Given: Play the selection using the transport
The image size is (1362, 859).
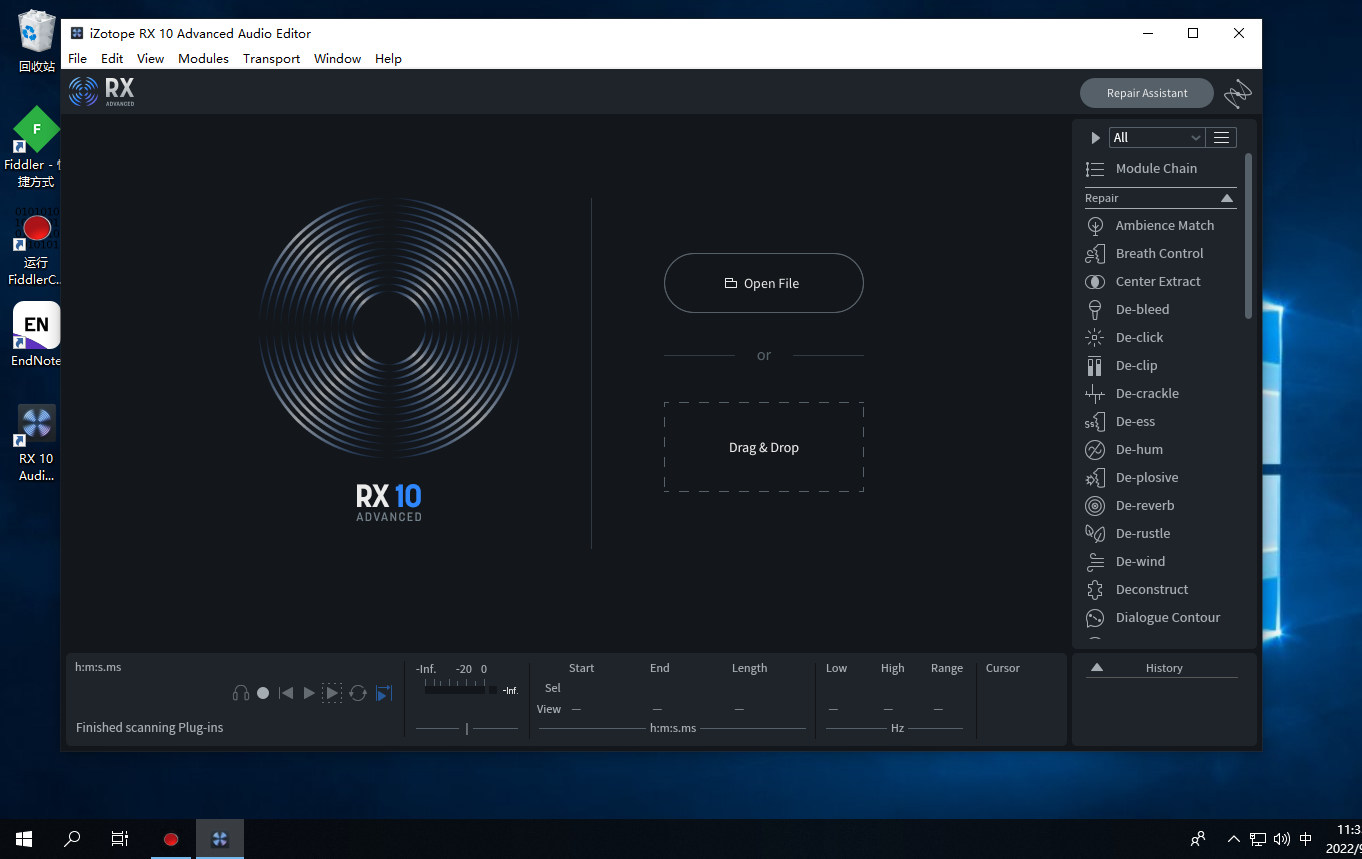Looking at the screenshot, I should [332, 693].
